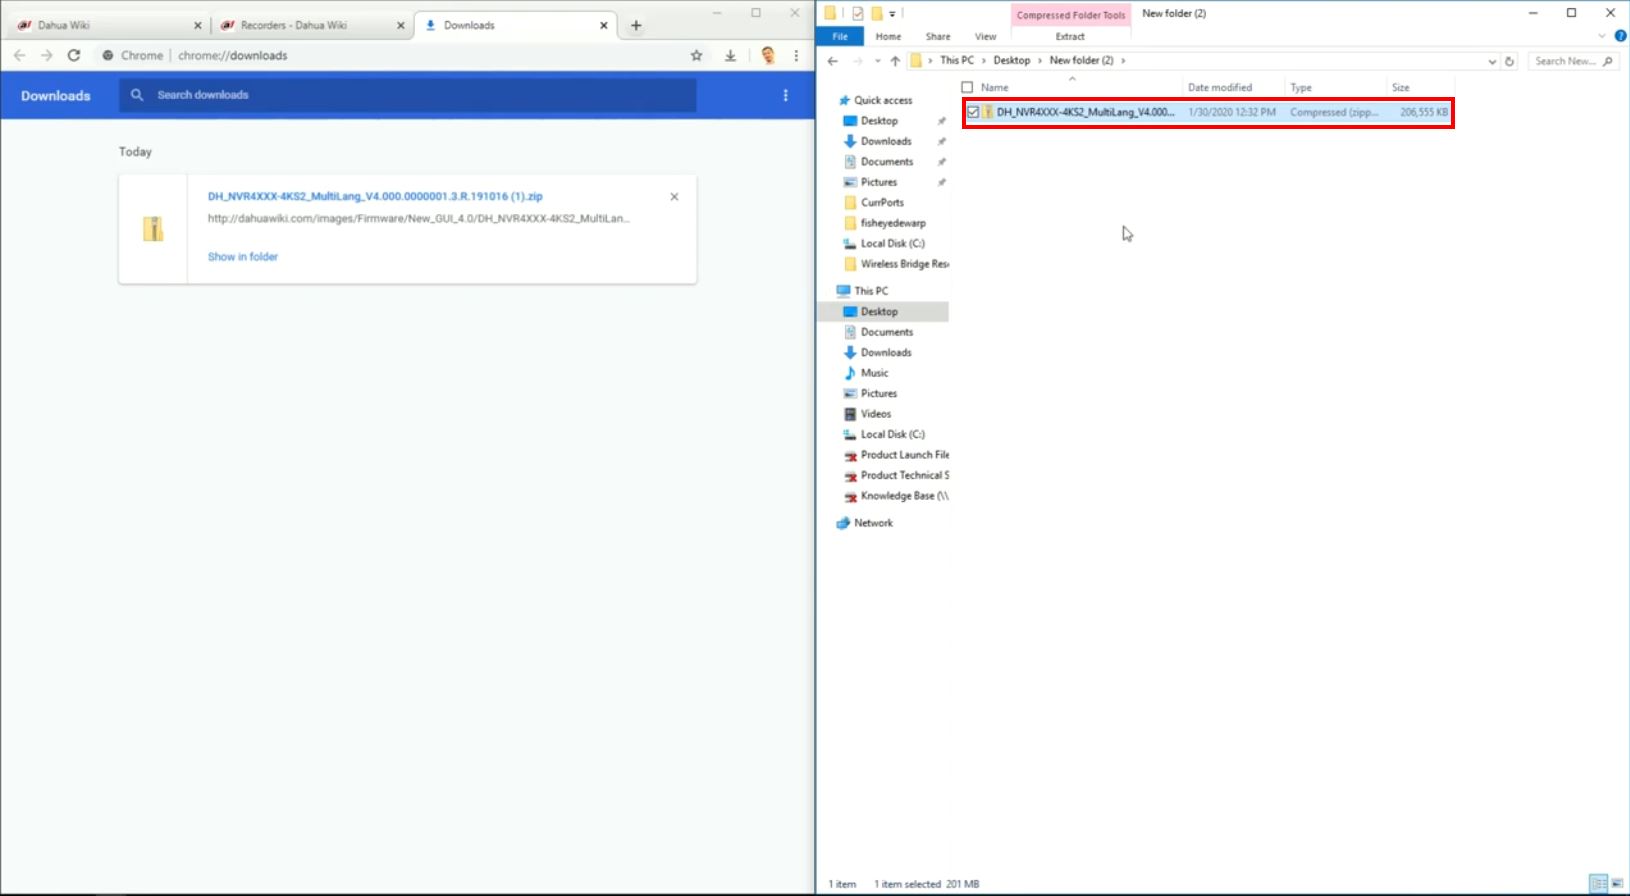1630x896 pixels.
Task: Click Explorer up directory arrow
Action: point(895,61)
